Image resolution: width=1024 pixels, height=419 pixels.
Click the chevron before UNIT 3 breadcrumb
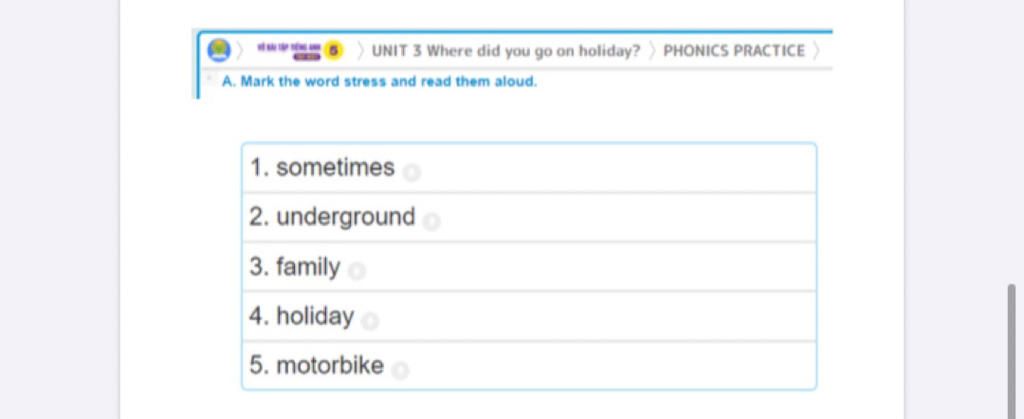pyautogui.click(x=360, y=51)
